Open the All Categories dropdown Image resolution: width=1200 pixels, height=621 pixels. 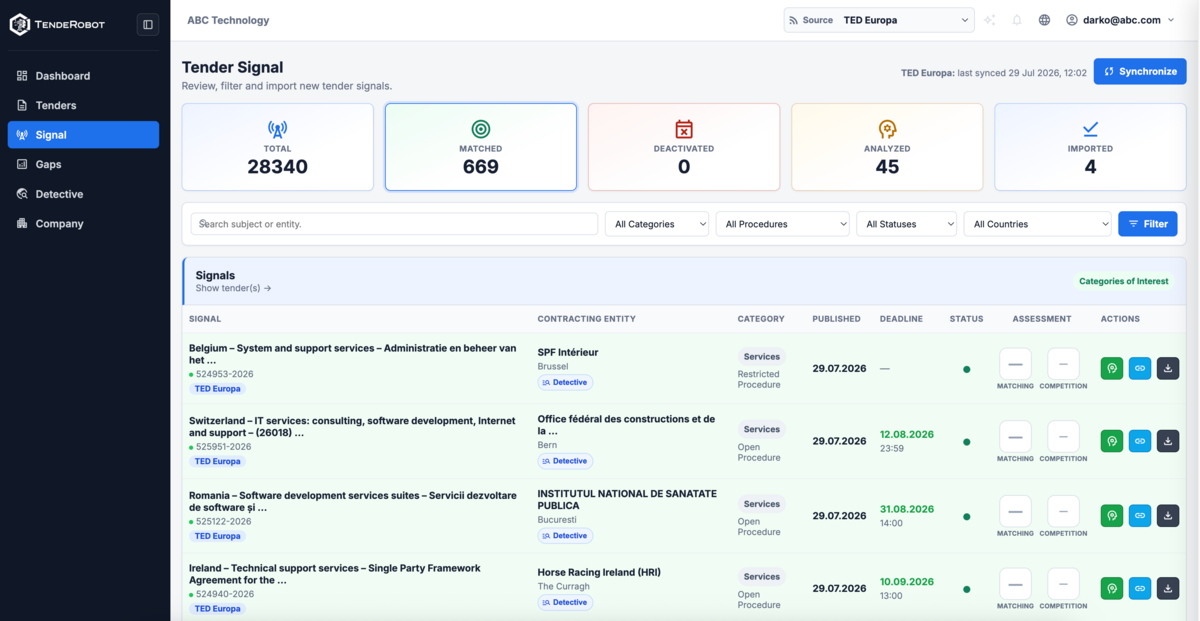click(657, 224)
